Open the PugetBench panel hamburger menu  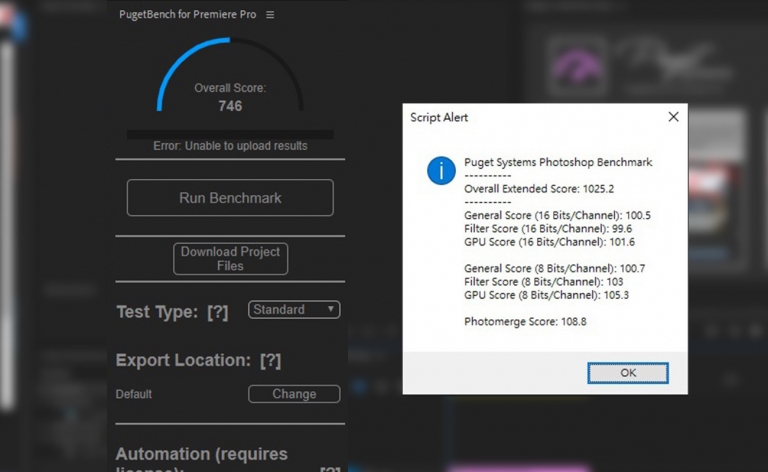tap(270, 15)
